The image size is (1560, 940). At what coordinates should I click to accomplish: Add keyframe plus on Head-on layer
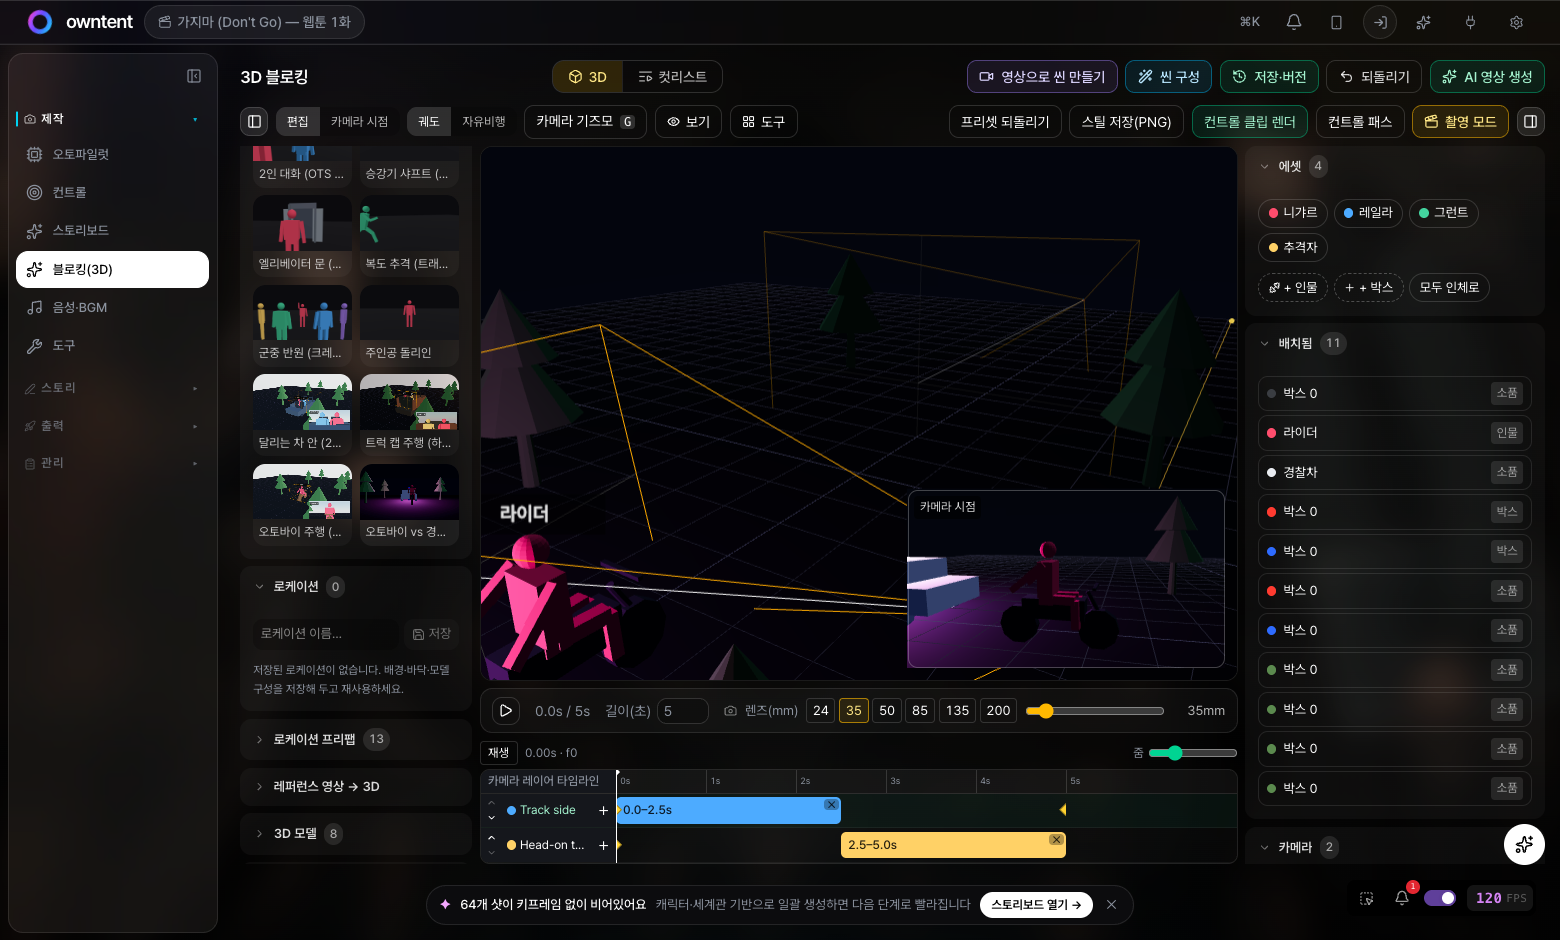[603, 845]
